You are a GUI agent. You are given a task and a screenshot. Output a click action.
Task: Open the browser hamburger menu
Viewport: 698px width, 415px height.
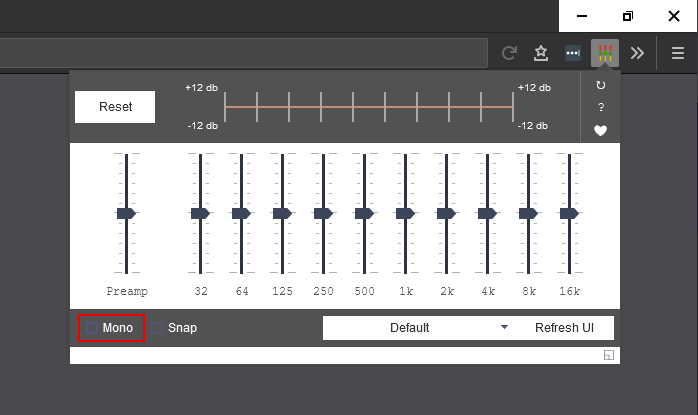[x=678, y=53]
